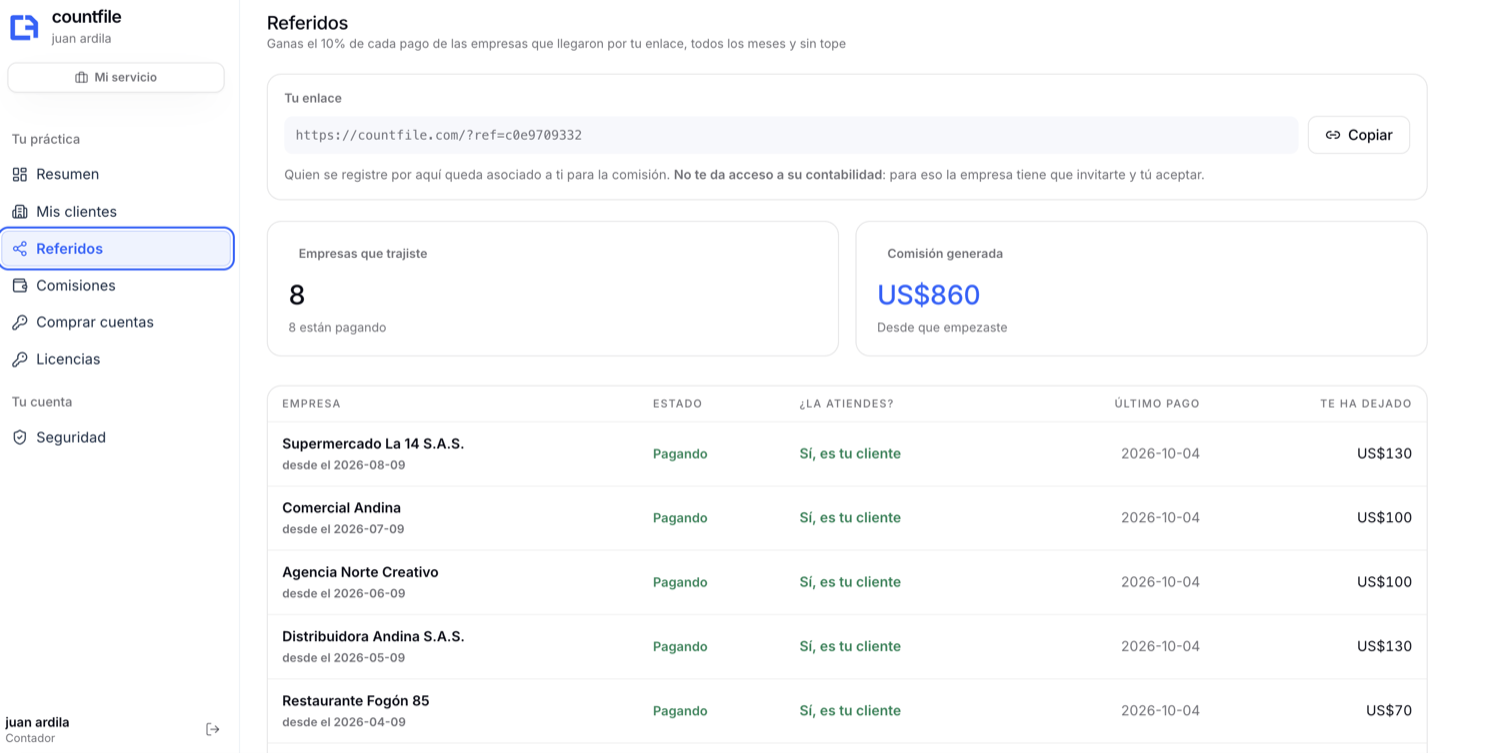Select the Comisiones menu item

pyautogui.click(x=118, y=286)
